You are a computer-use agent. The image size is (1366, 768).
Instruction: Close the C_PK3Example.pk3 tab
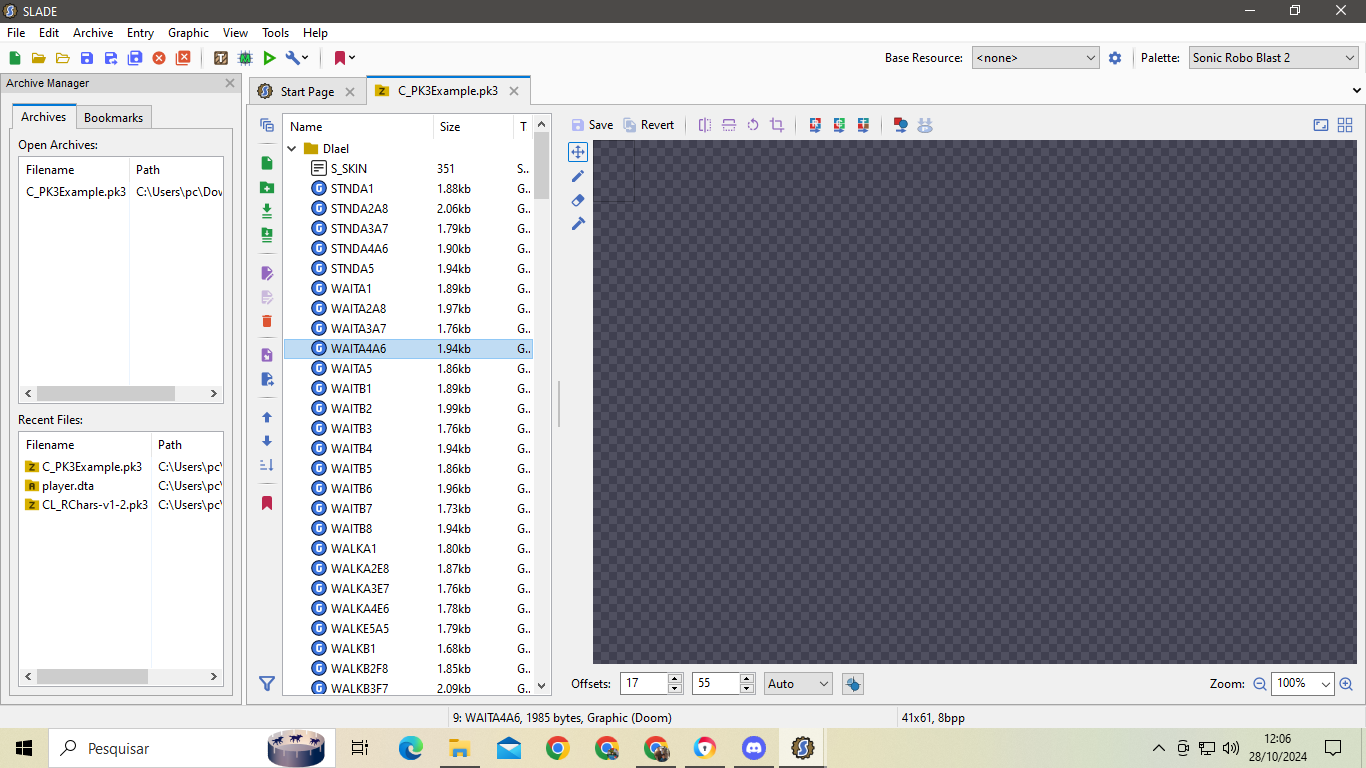[x=514, y=91]
